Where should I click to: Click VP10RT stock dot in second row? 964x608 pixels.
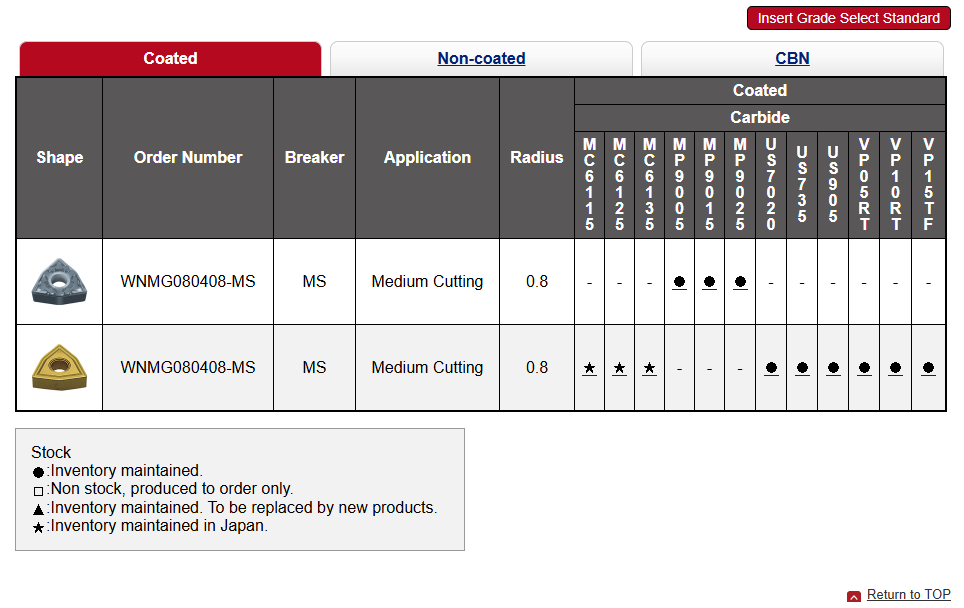pyautogui.click(x=895, y=368)
